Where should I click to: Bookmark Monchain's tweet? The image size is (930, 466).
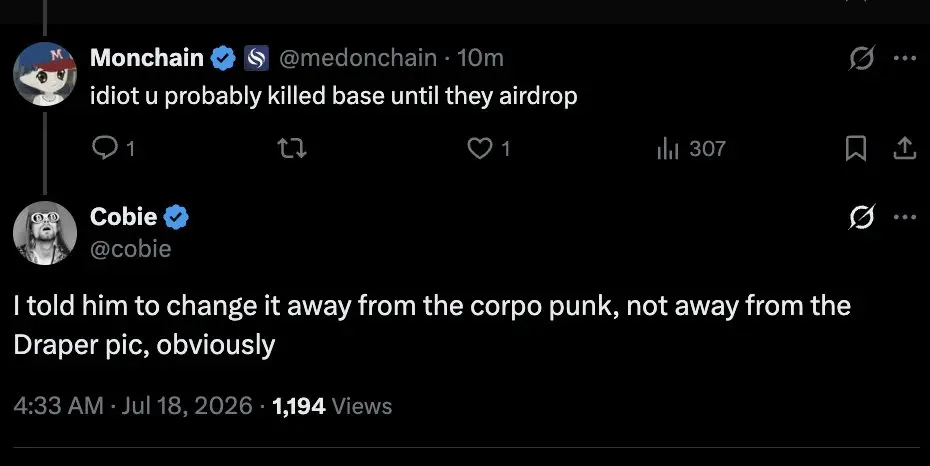pyautogui.click(x=856, y=148)
